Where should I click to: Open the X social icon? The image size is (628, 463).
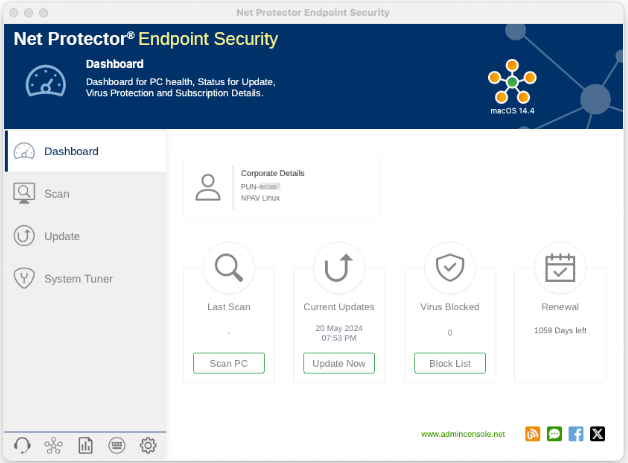pyautogui.click(x=598, y=434)
